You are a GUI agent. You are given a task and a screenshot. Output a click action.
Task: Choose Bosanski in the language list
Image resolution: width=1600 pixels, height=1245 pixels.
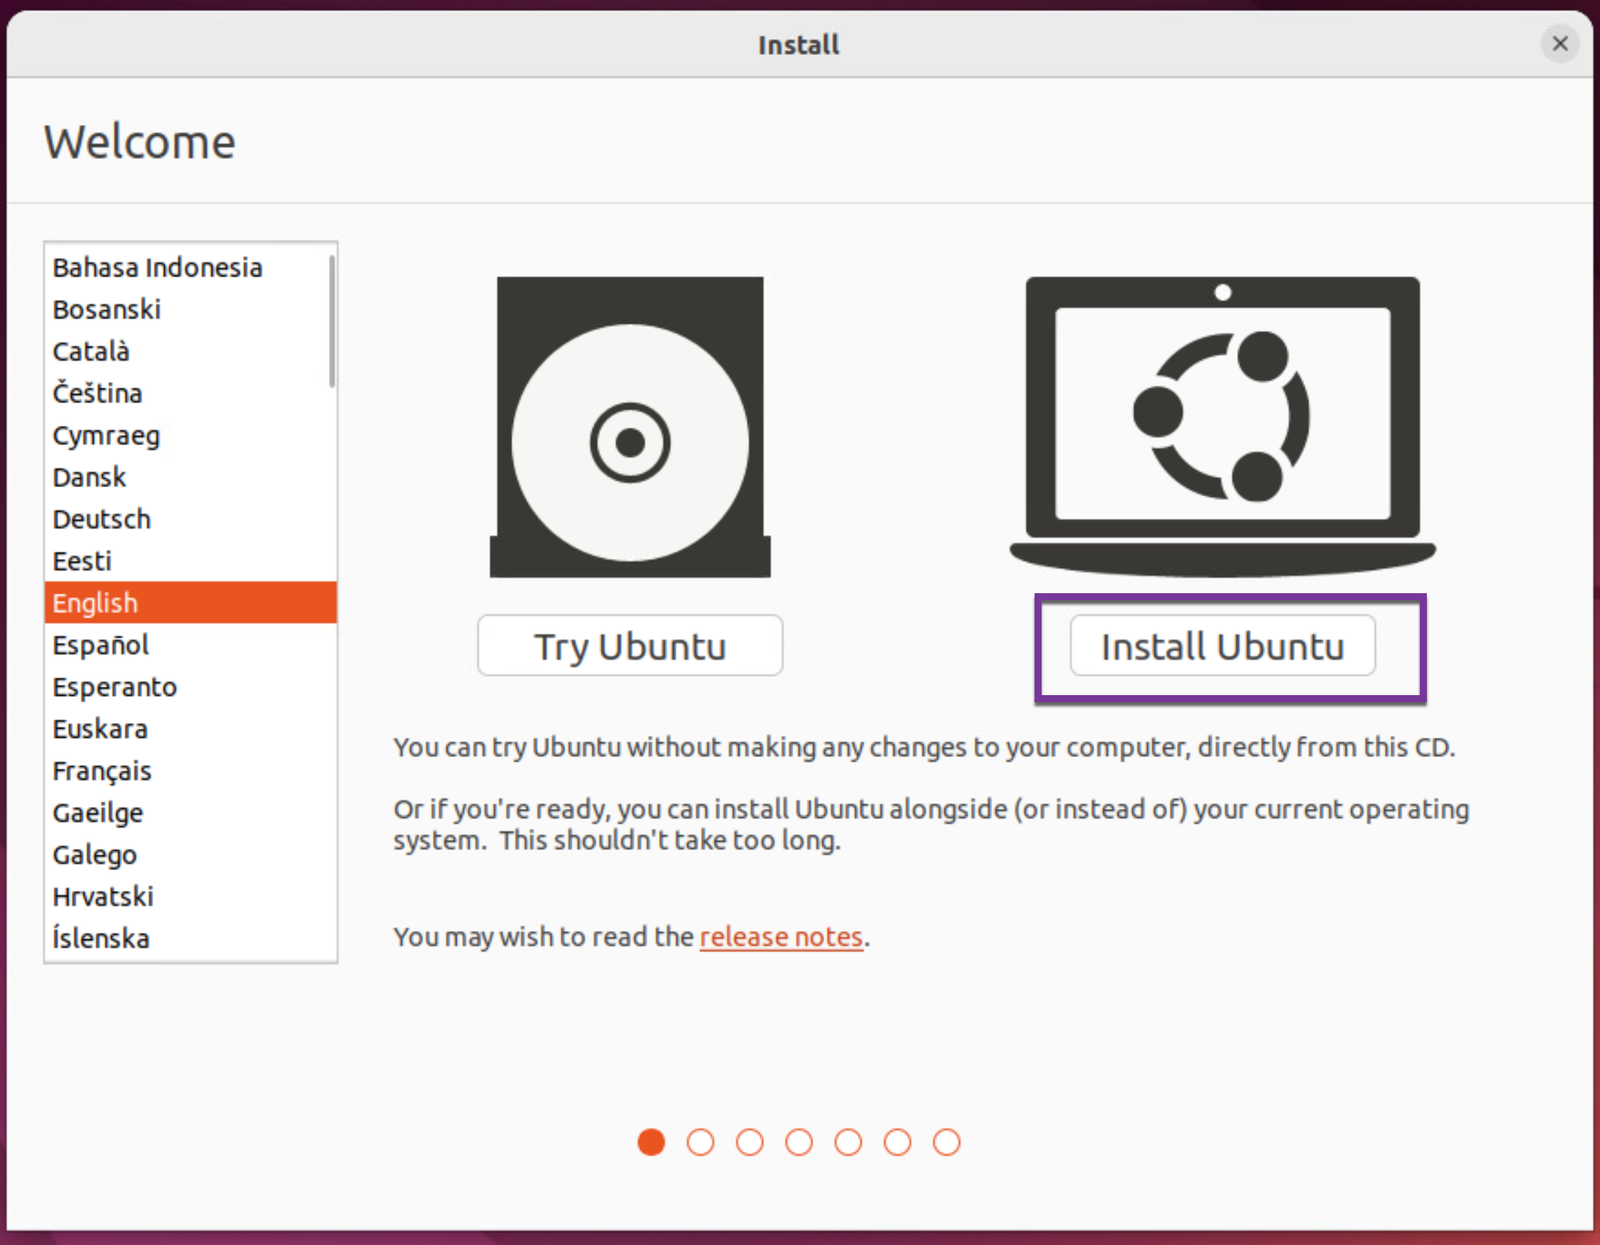pos(107,310)
